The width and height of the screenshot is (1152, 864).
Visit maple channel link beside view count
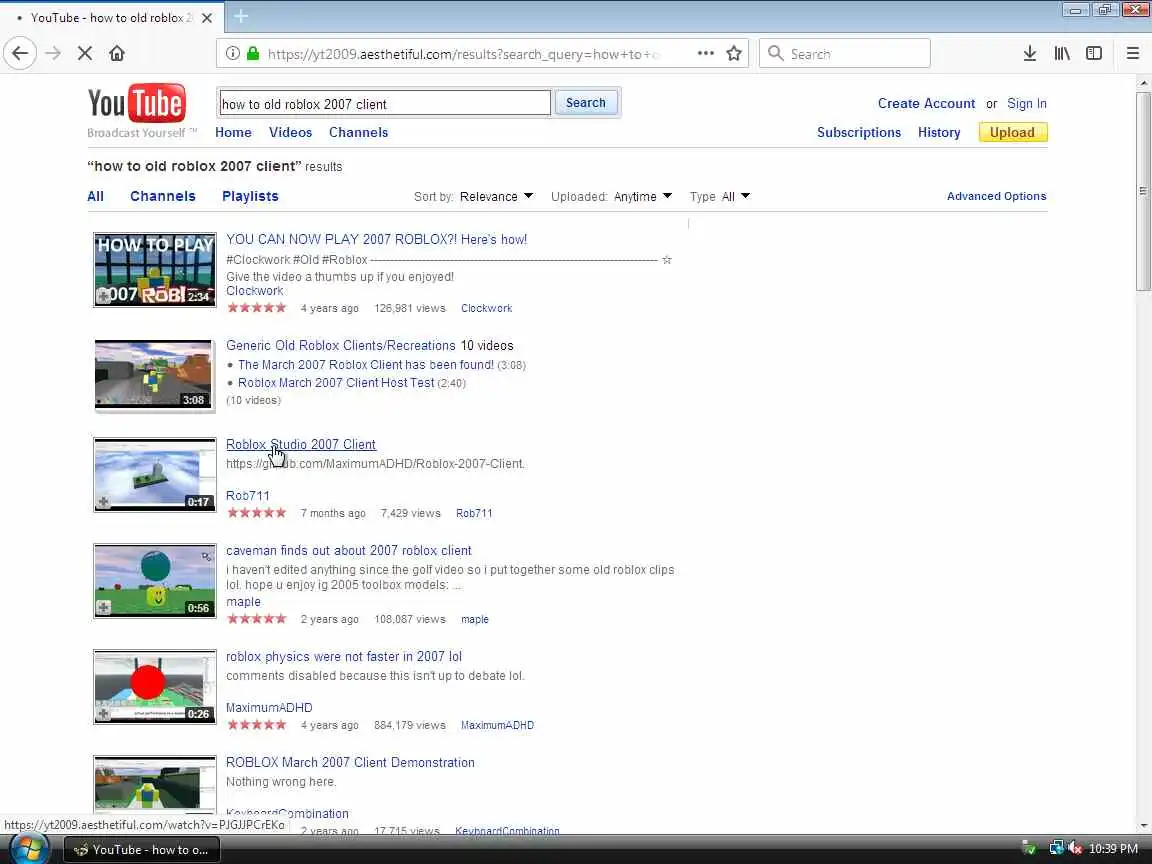[475, 619]
